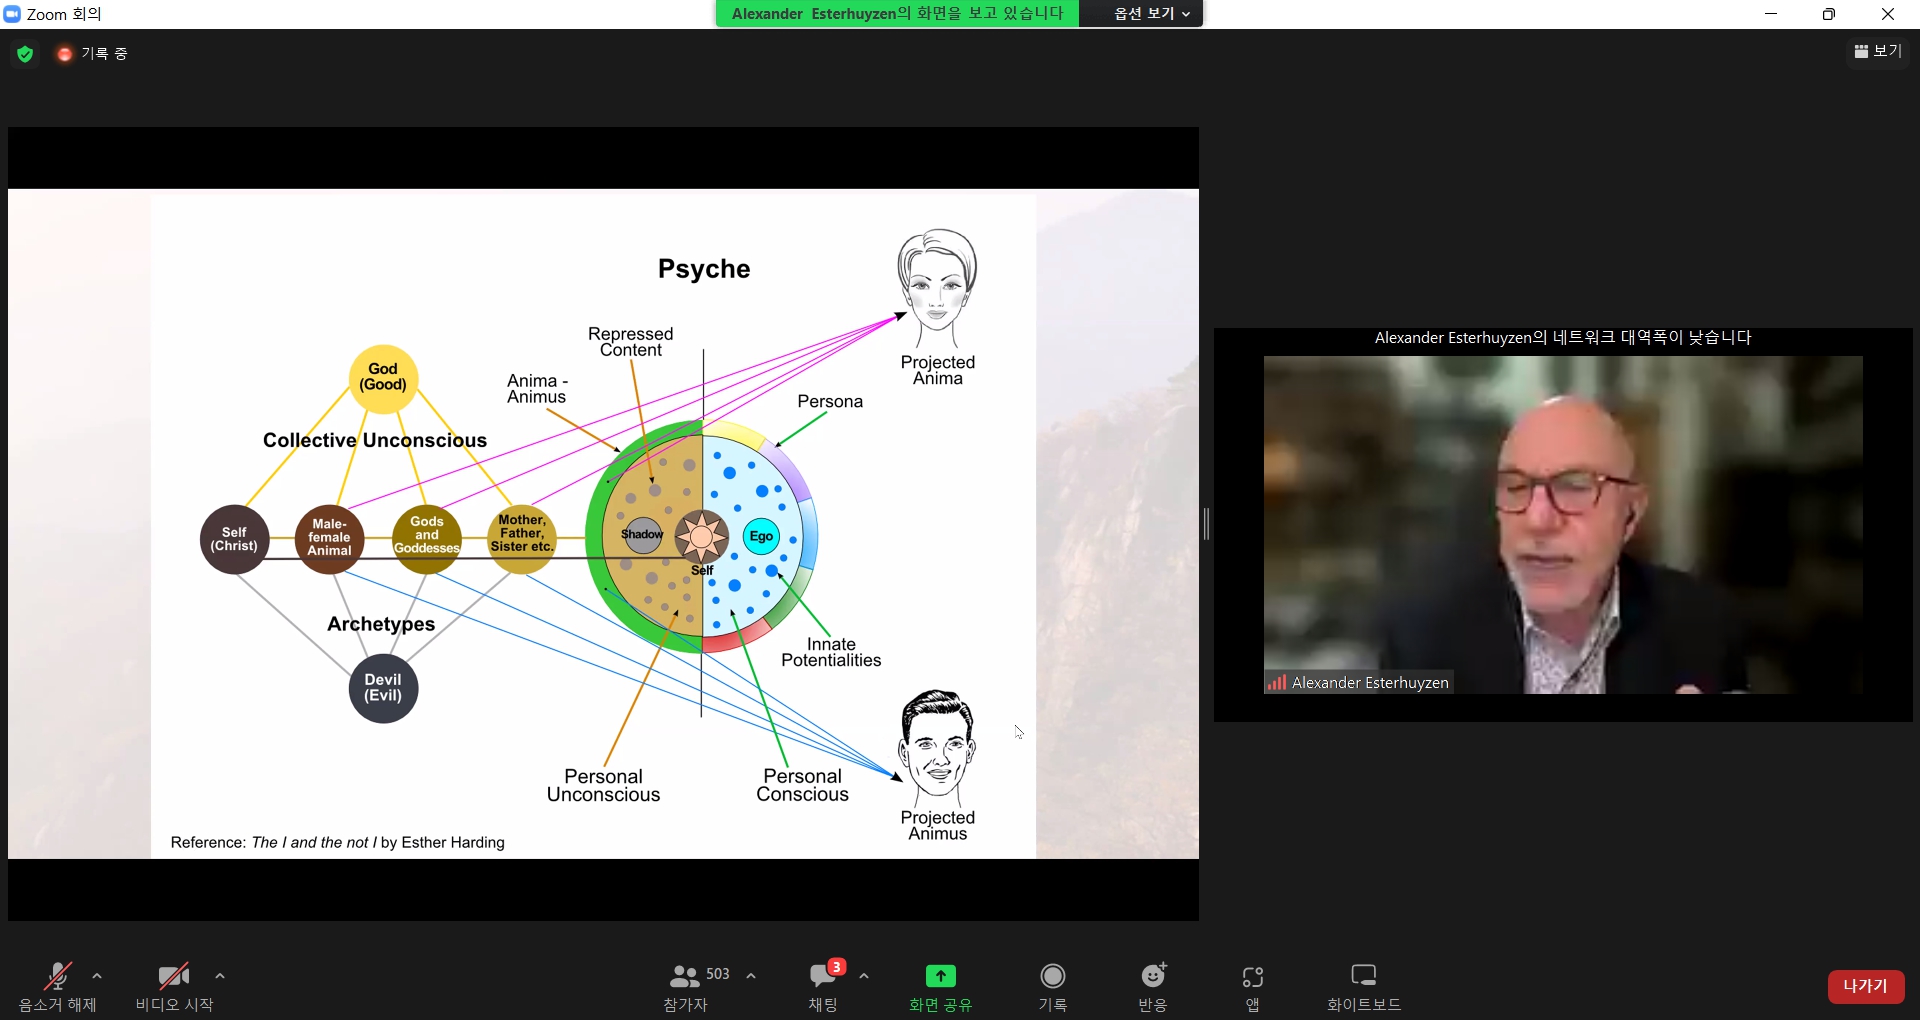
Task: Click Repressed Content label
Action: coord(630,341)
